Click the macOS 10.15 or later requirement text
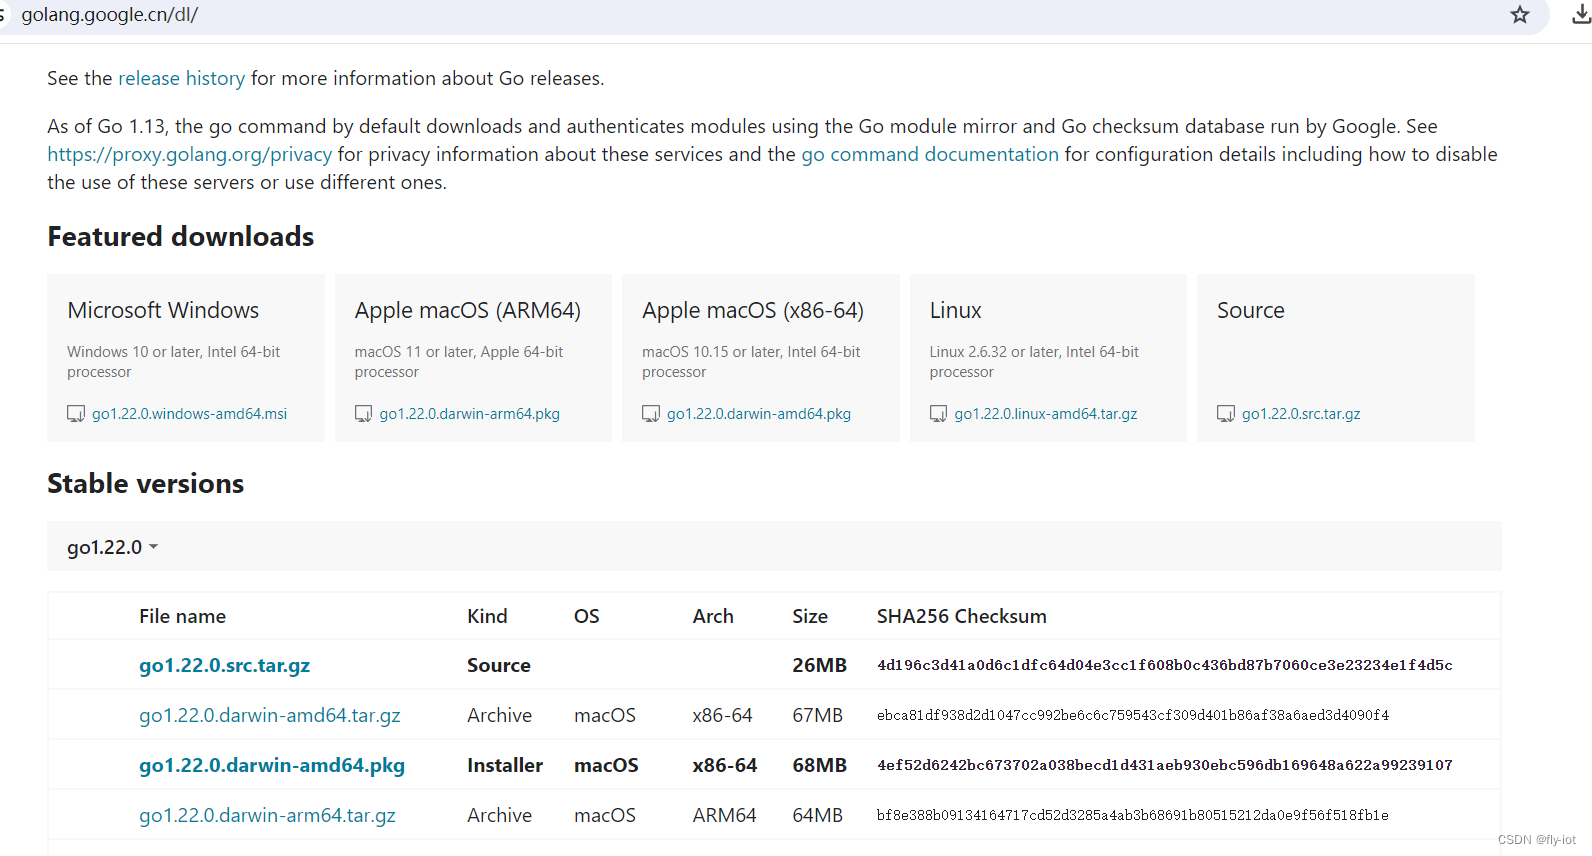Viewport: 1592px width, 856px height. pyautogui.click(x=751, y=362)
